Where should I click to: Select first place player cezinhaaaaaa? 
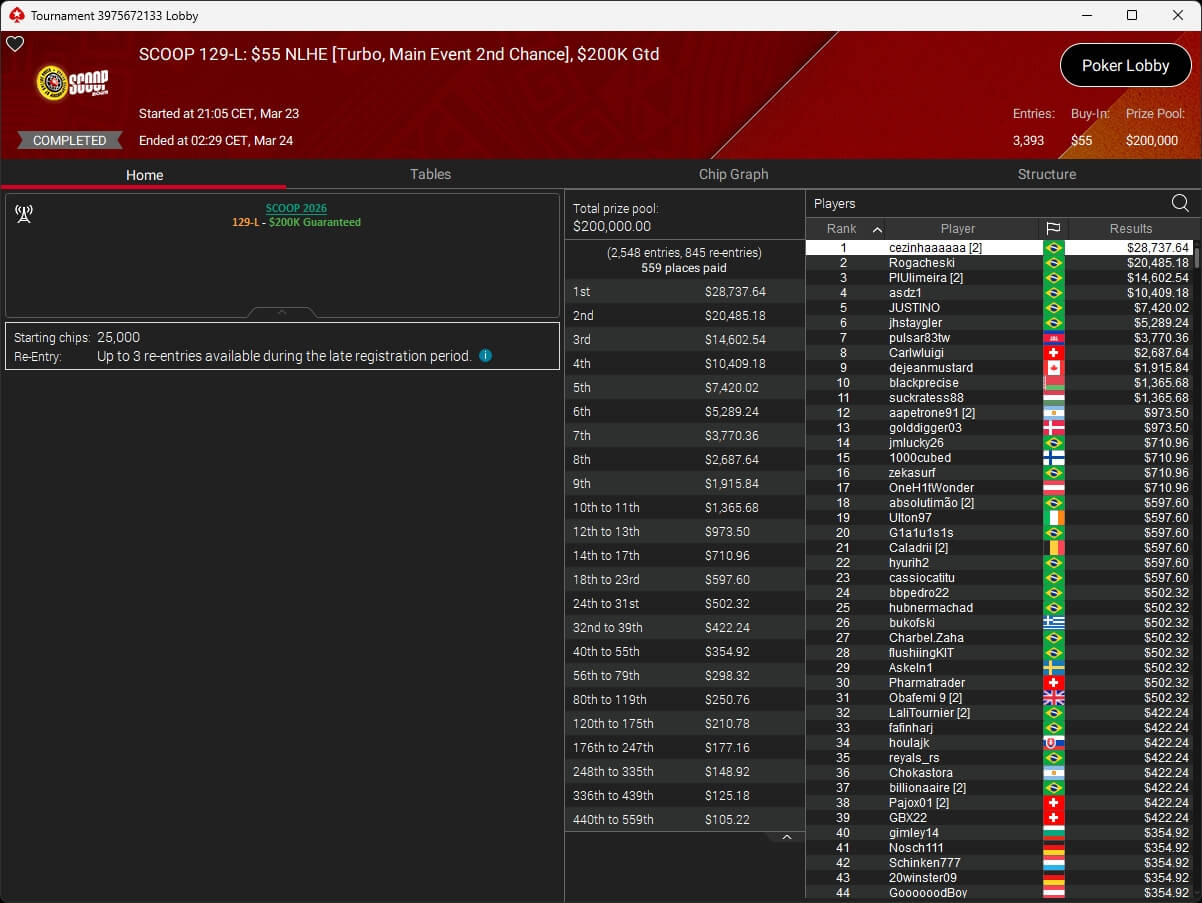[x=935, y=248]
